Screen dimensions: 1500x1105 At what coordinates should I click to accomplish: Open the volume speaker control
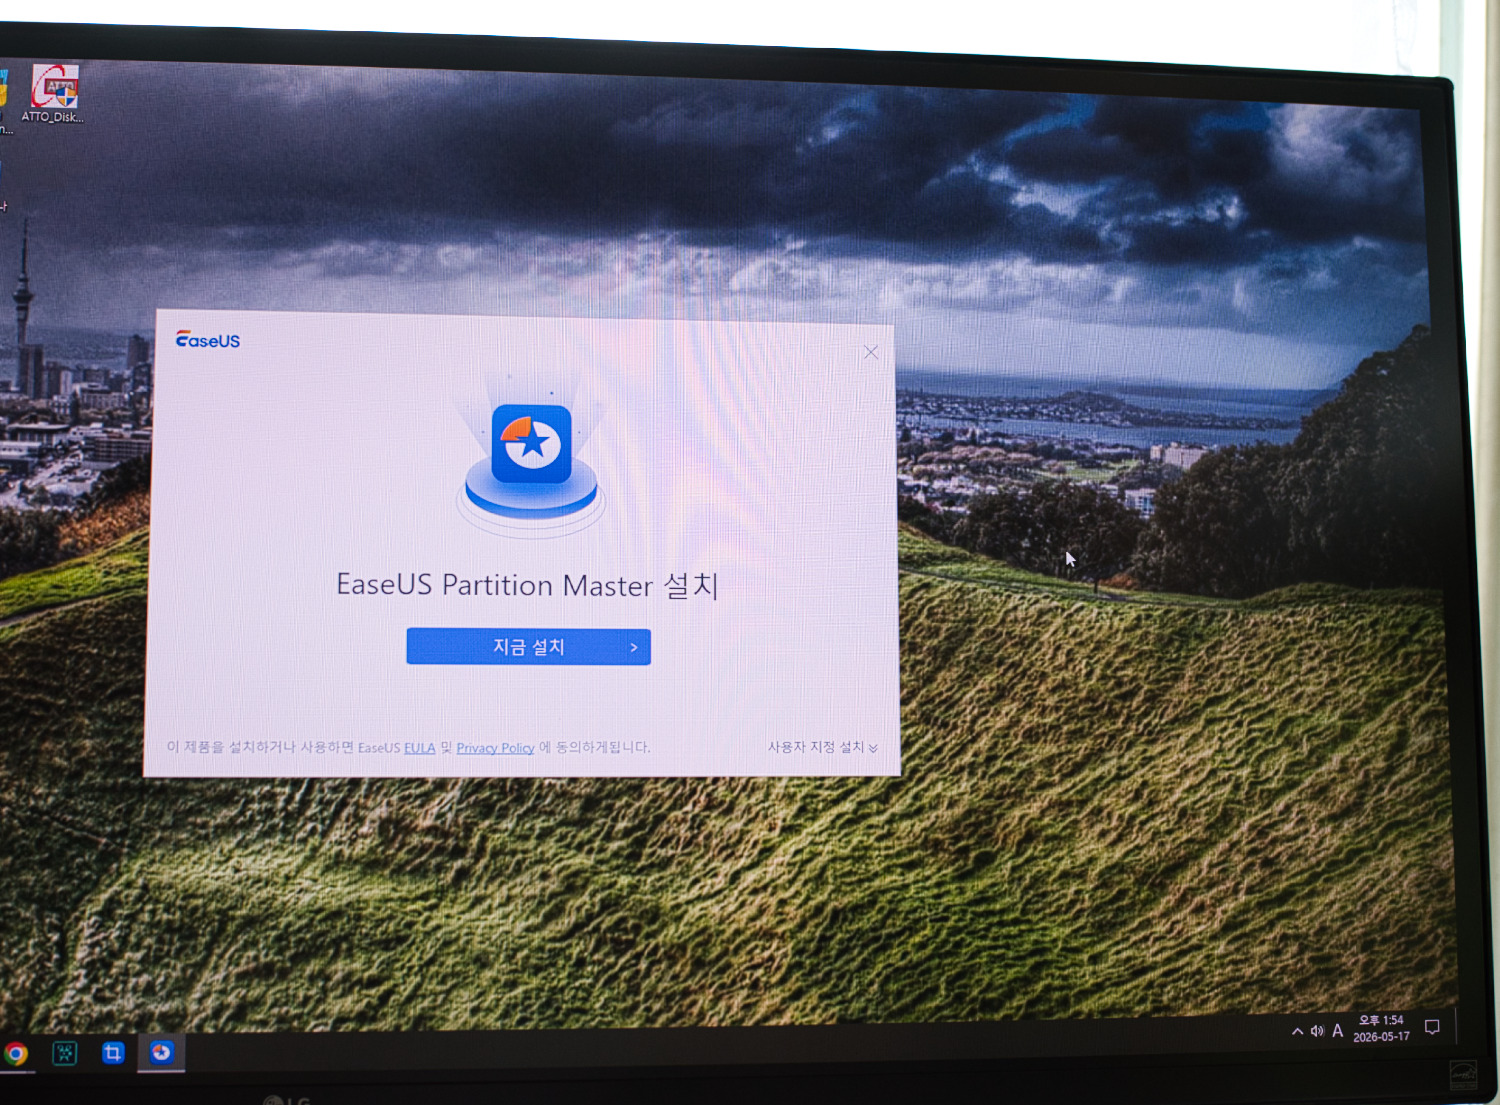point(1317,1031)
